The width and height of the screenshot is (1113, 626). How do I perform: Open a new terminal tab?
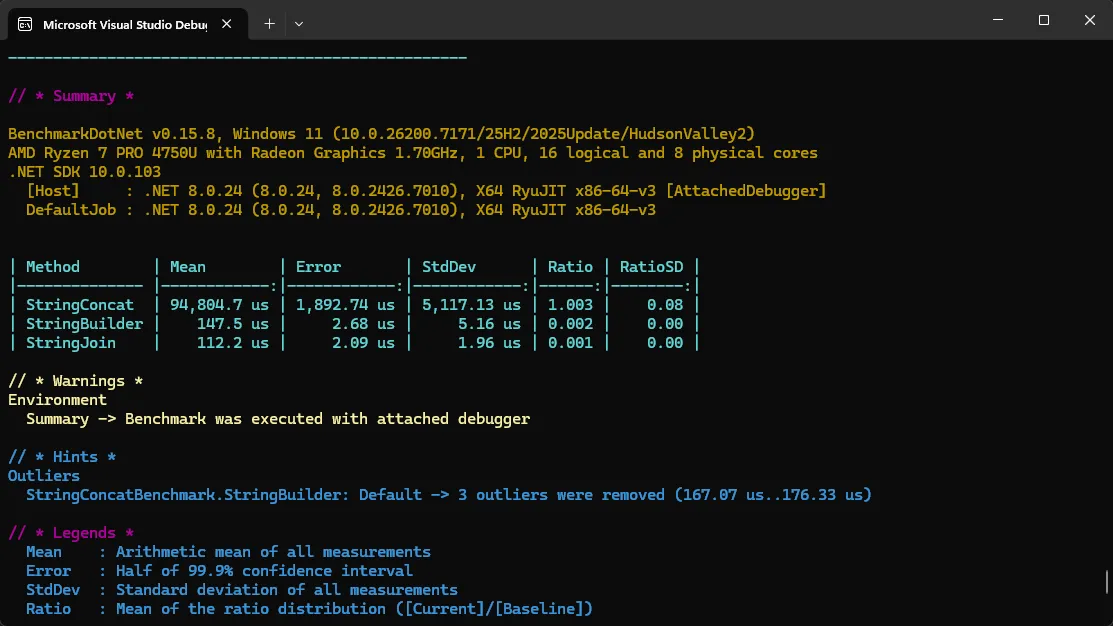tap(269, 23)
